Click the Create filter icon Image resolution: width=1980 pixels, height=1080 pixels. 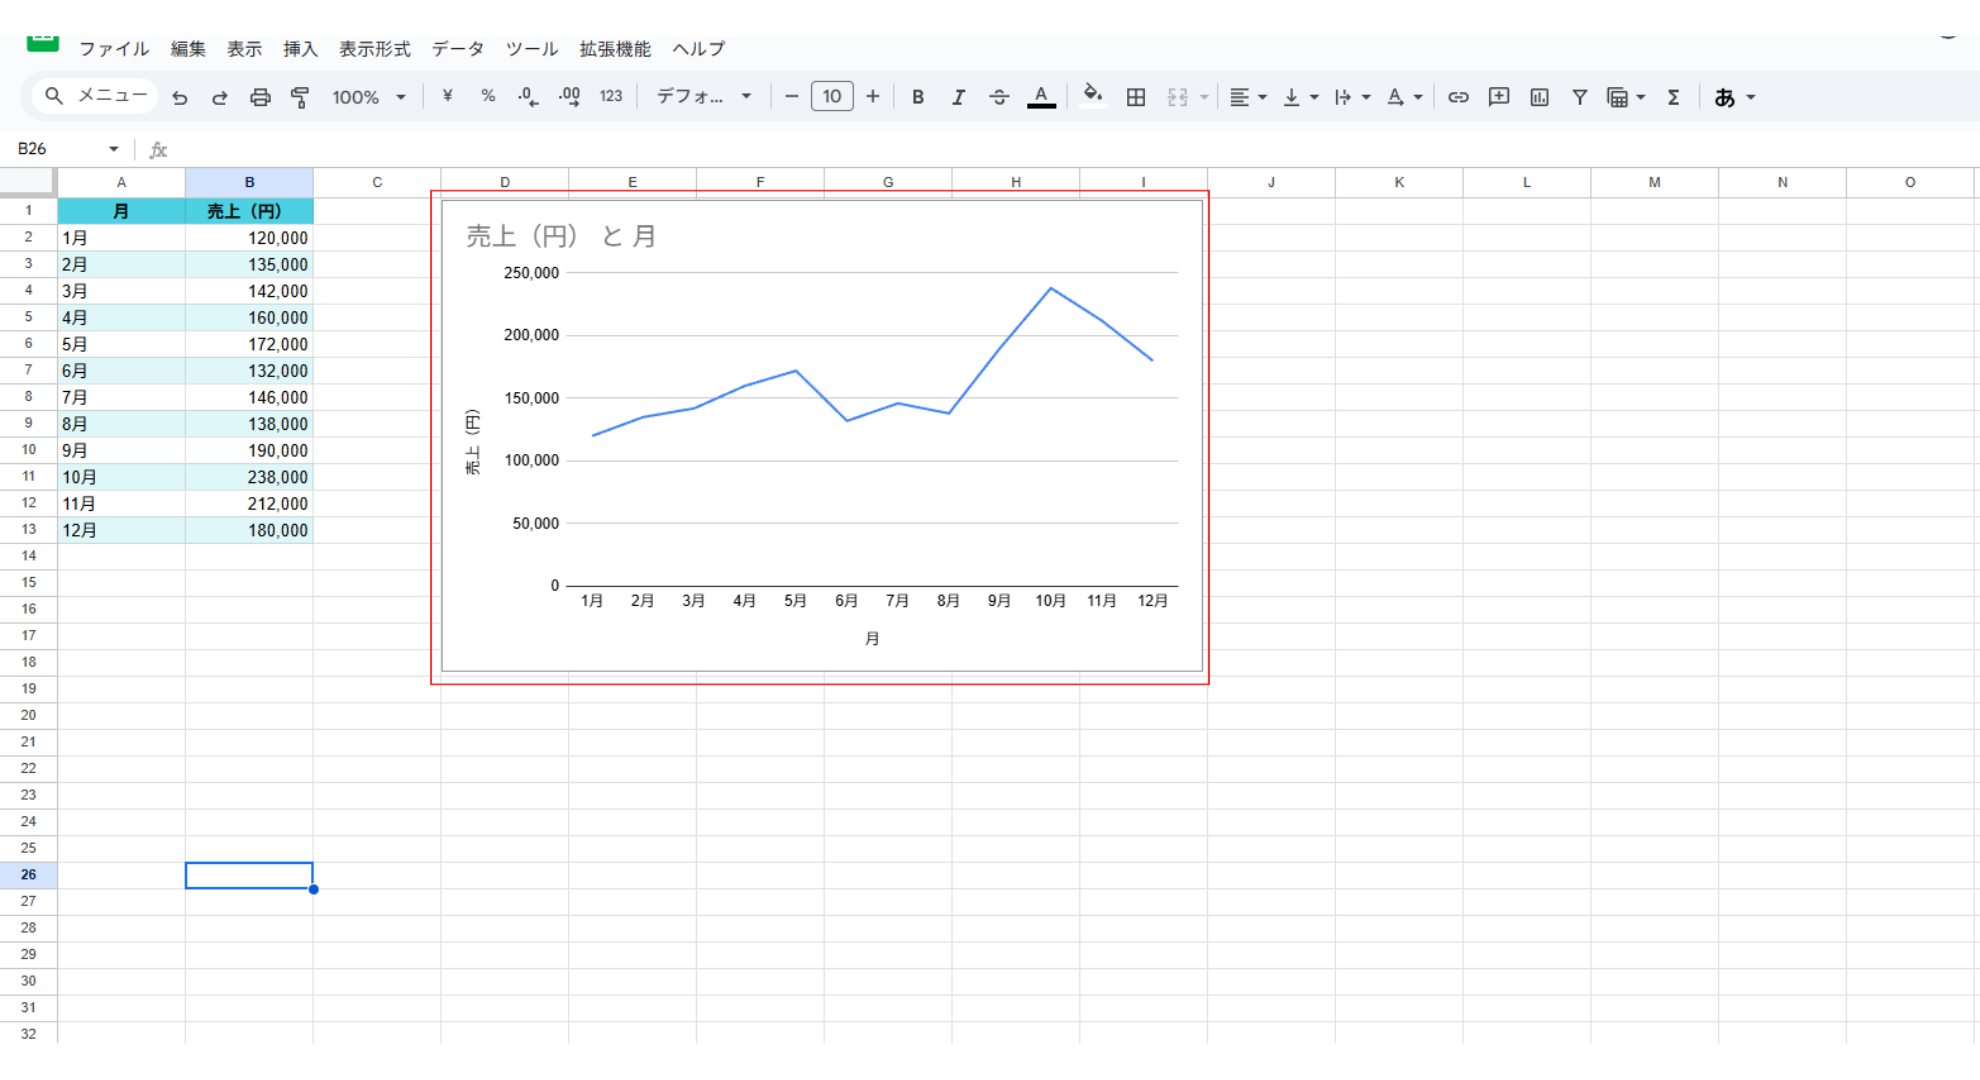1579,97
